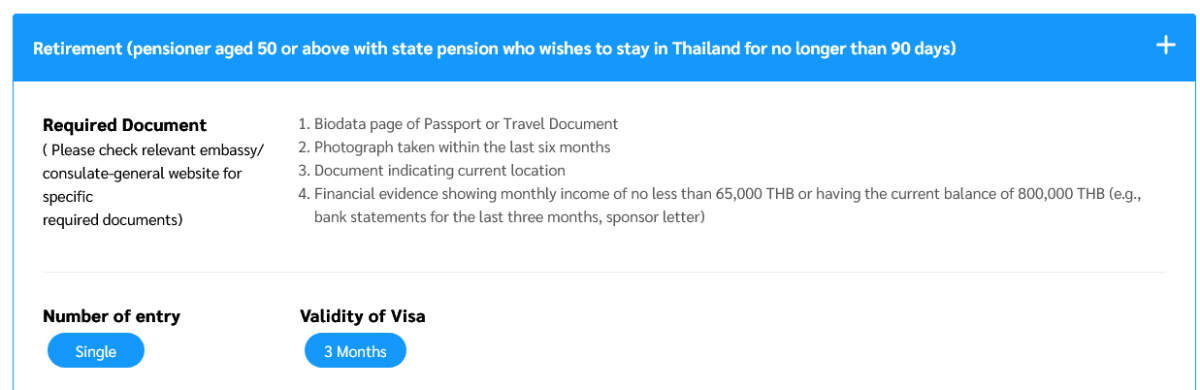Screen dimensions: 1200x390
Task: Click the Financial evidence requirement line
Action: [720, 194]
